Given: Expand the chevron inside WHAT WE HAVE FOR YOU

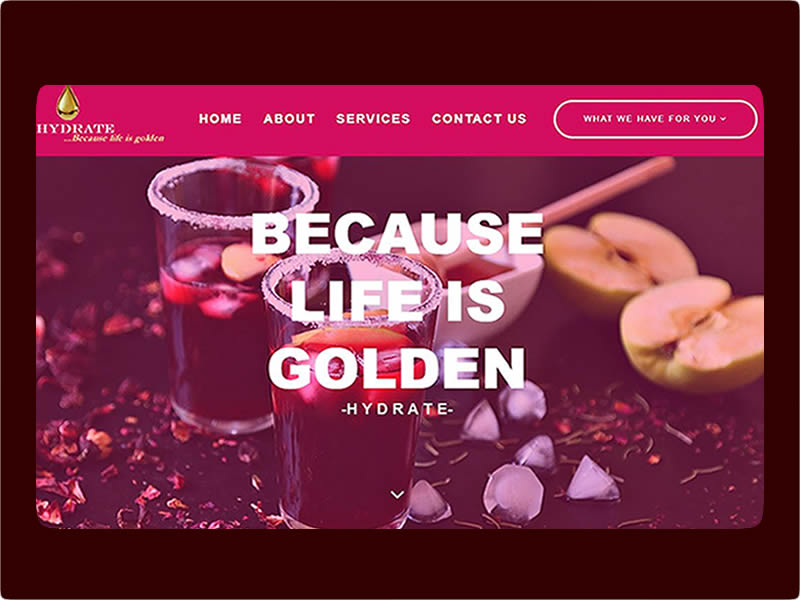Looking at the screenshot, I should click(x=723, y=119).
